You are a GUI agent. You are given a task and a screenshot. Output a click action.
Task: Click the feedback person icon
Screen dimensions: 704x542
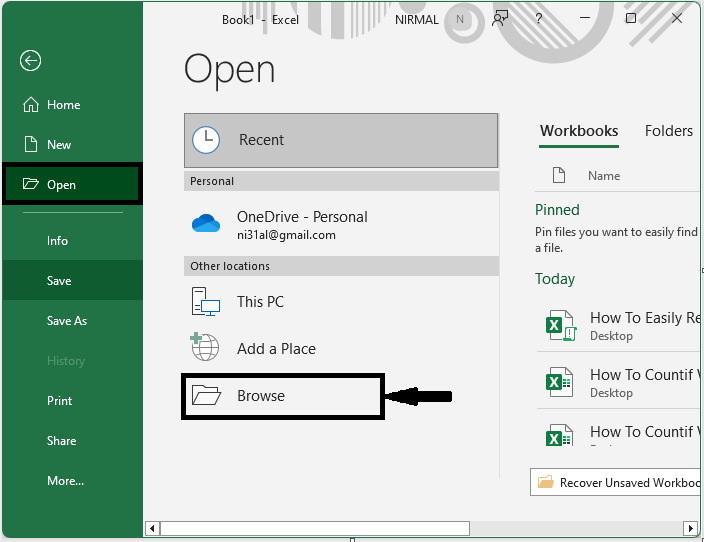500,18
